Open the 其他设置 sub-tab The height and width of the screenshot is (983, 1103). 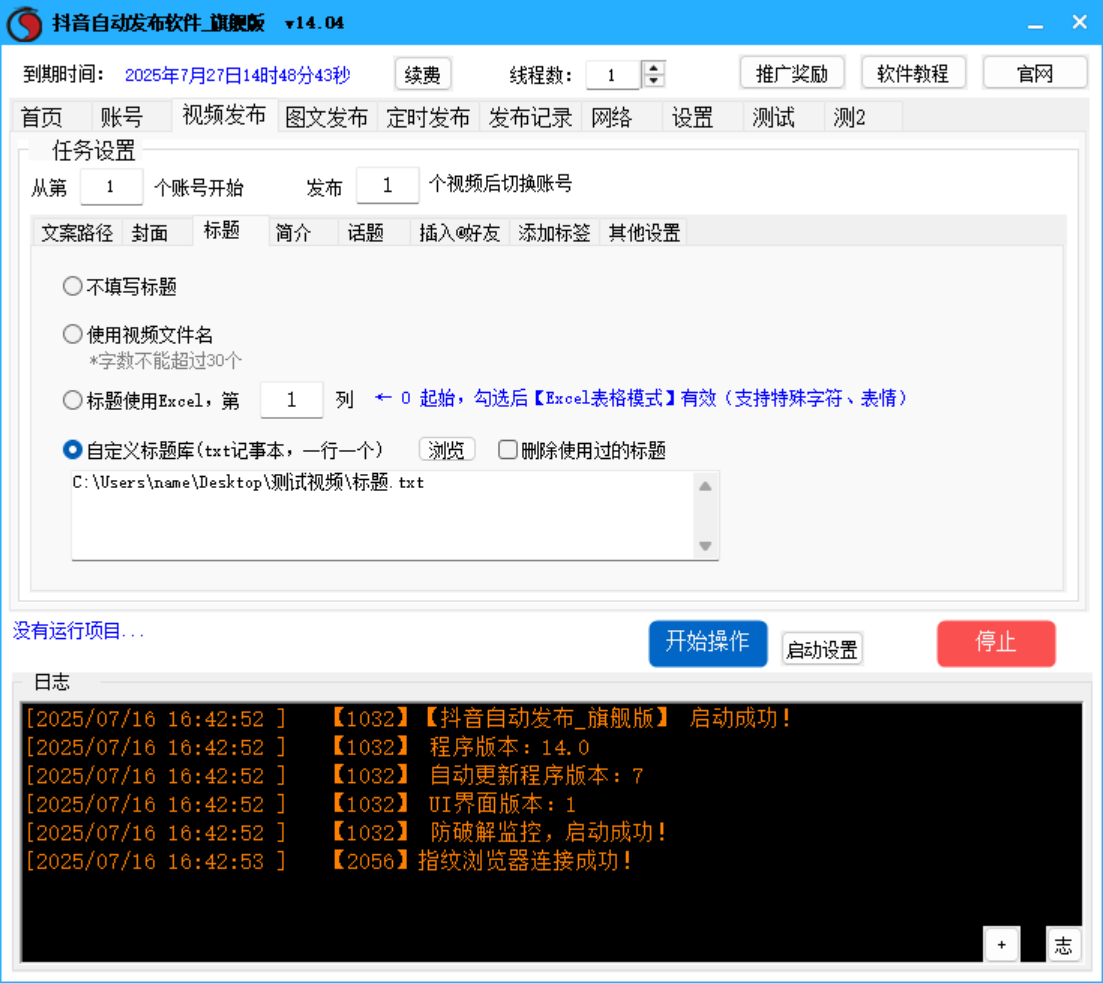click(644, 233)
